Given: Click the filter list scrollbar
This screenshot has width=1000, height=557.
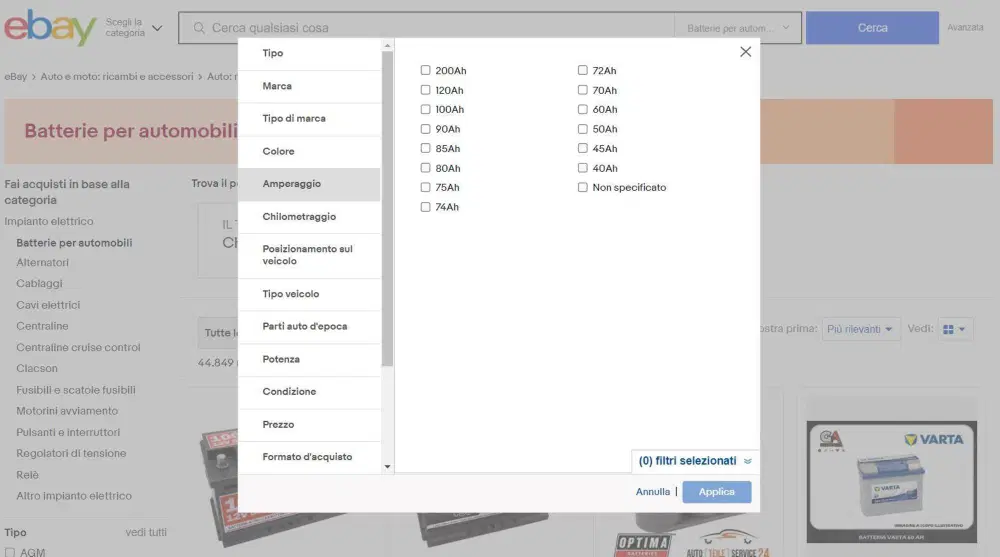Looking at the screenshot, I should click(387, 209).
